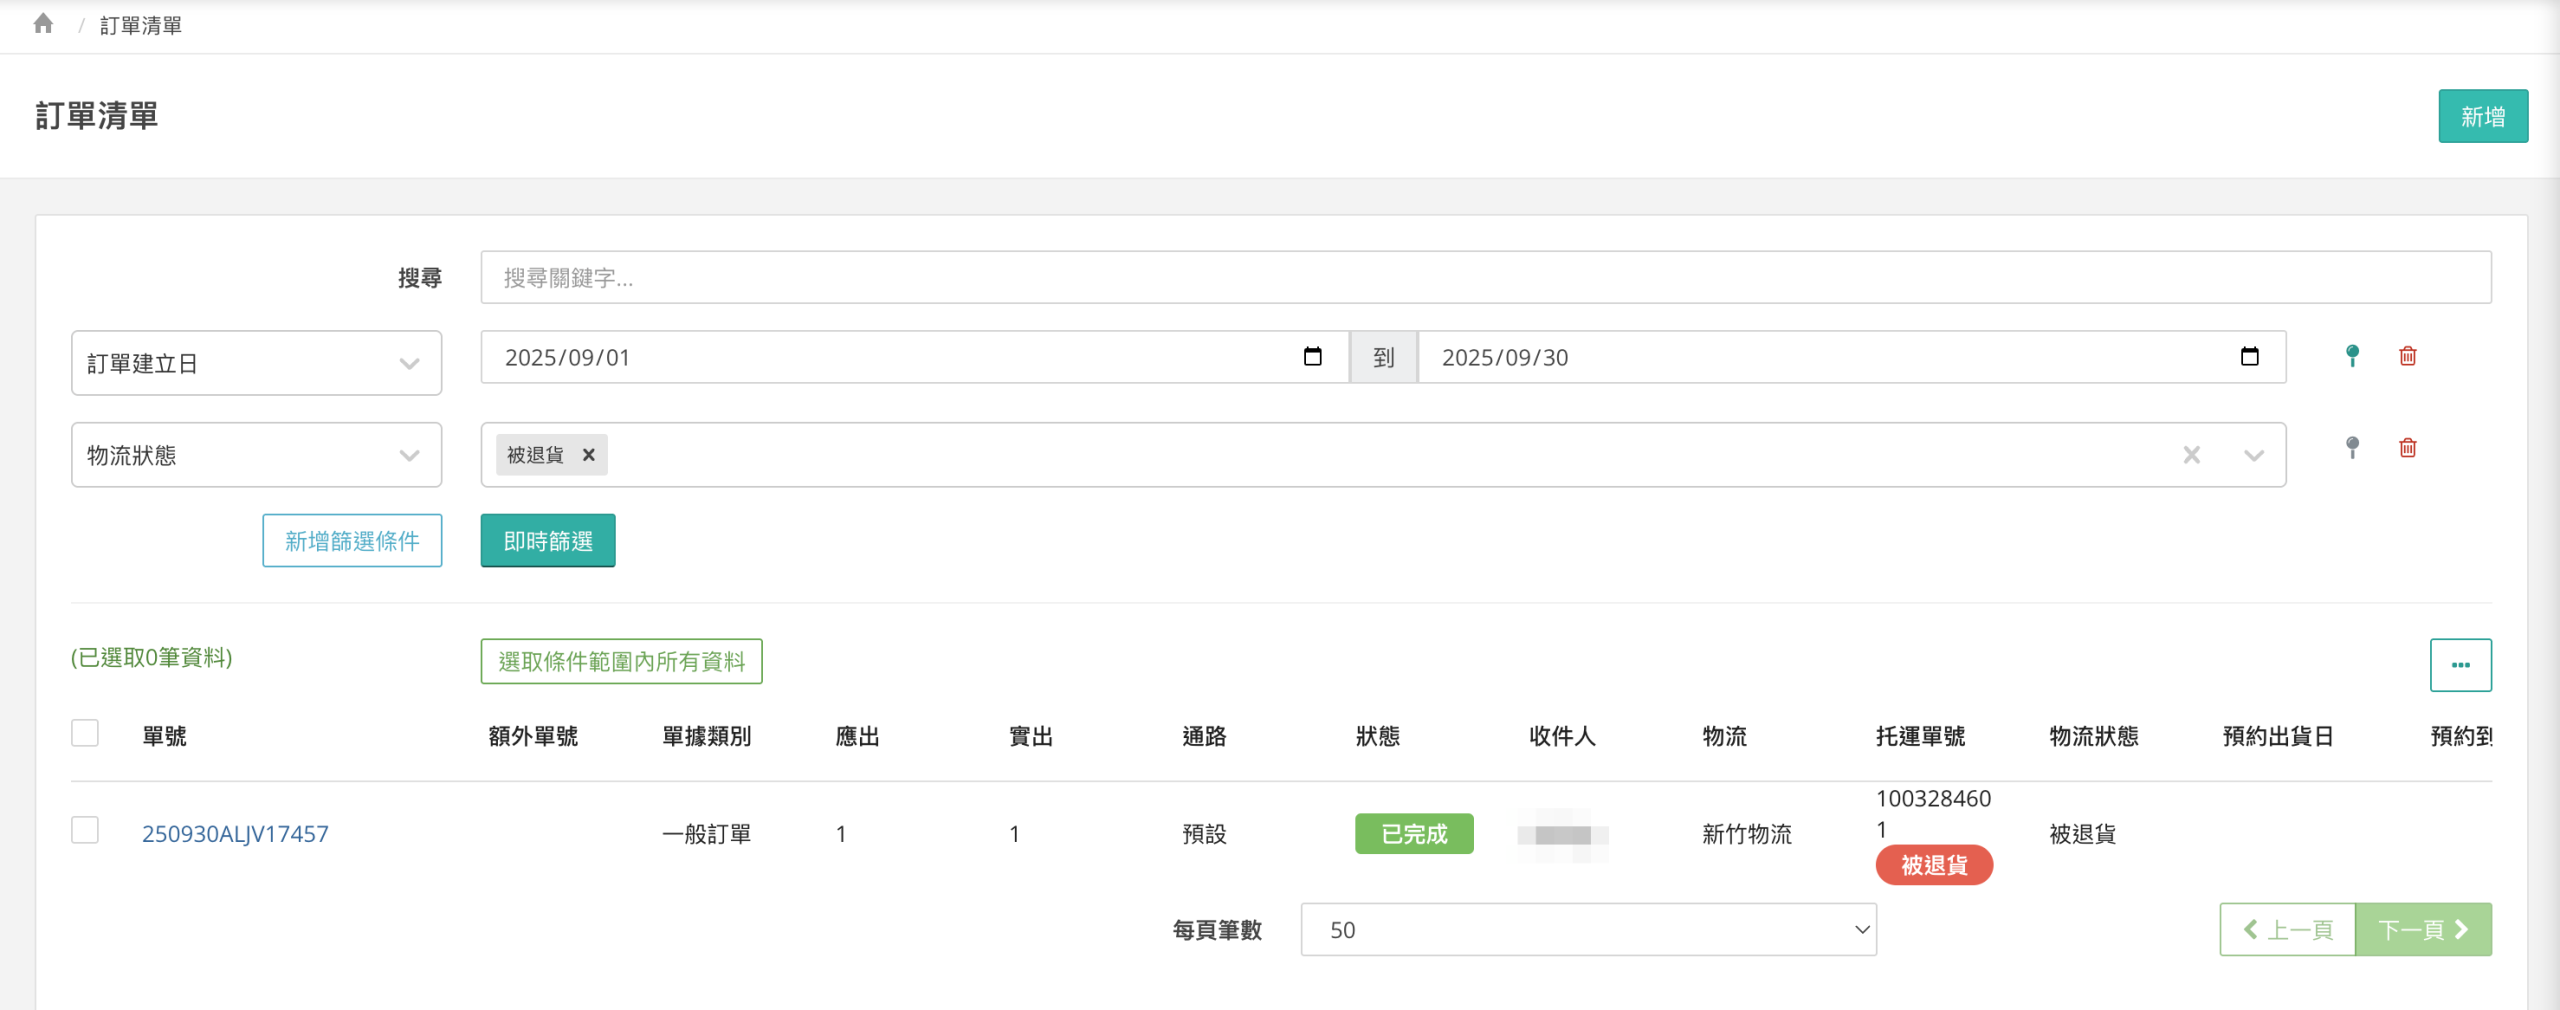Pin the 訂單建立日 date filter

2352,356
